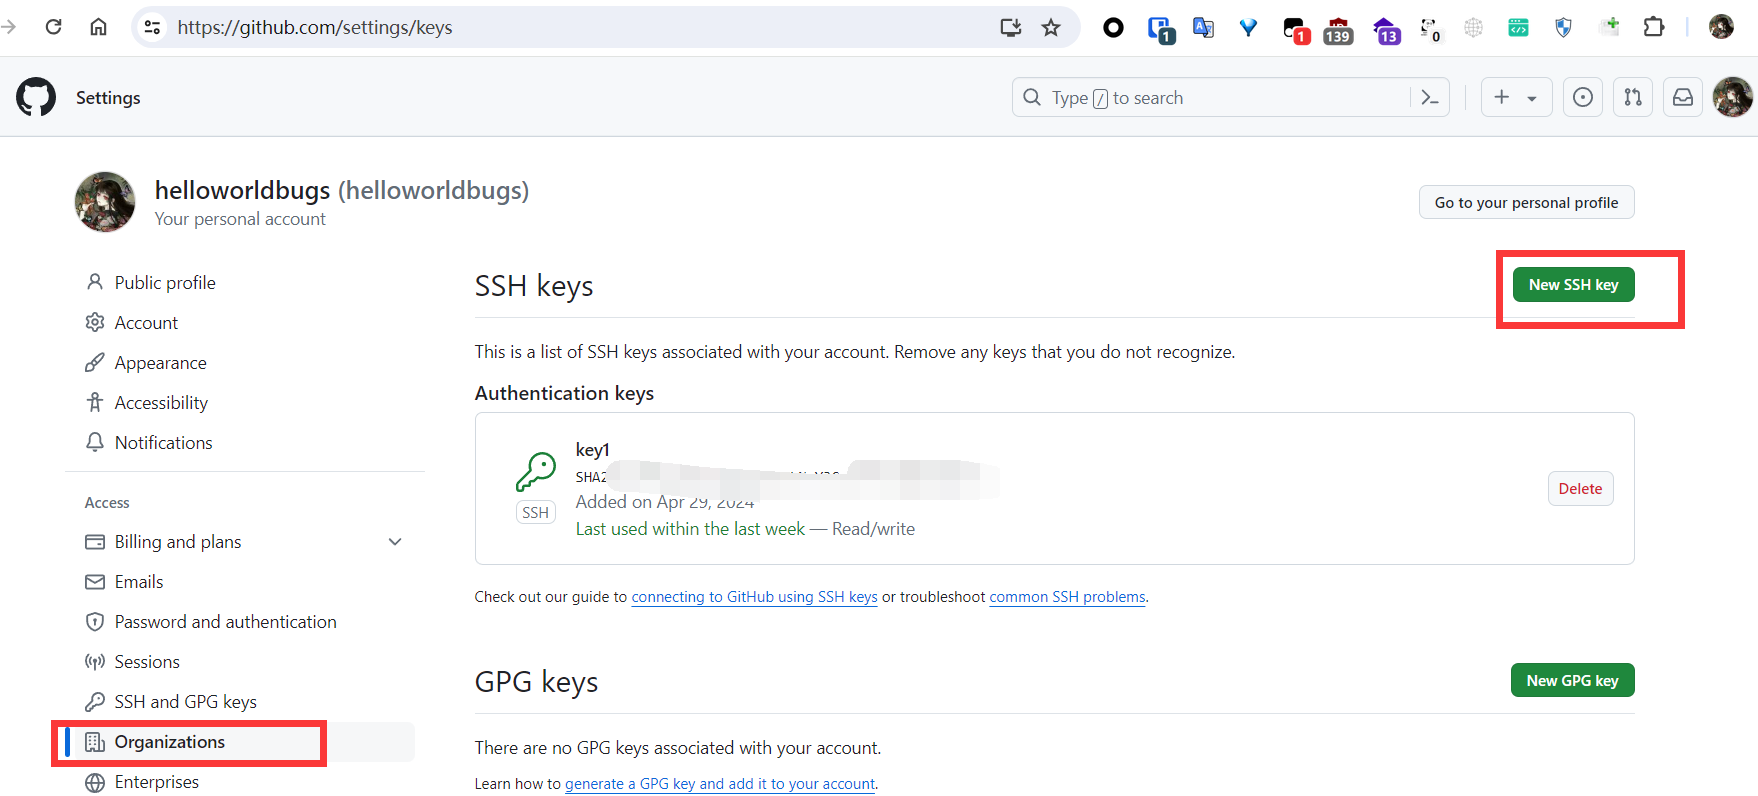
Task: Open the Create new plus dropdown
Action: click(1515, 97)
